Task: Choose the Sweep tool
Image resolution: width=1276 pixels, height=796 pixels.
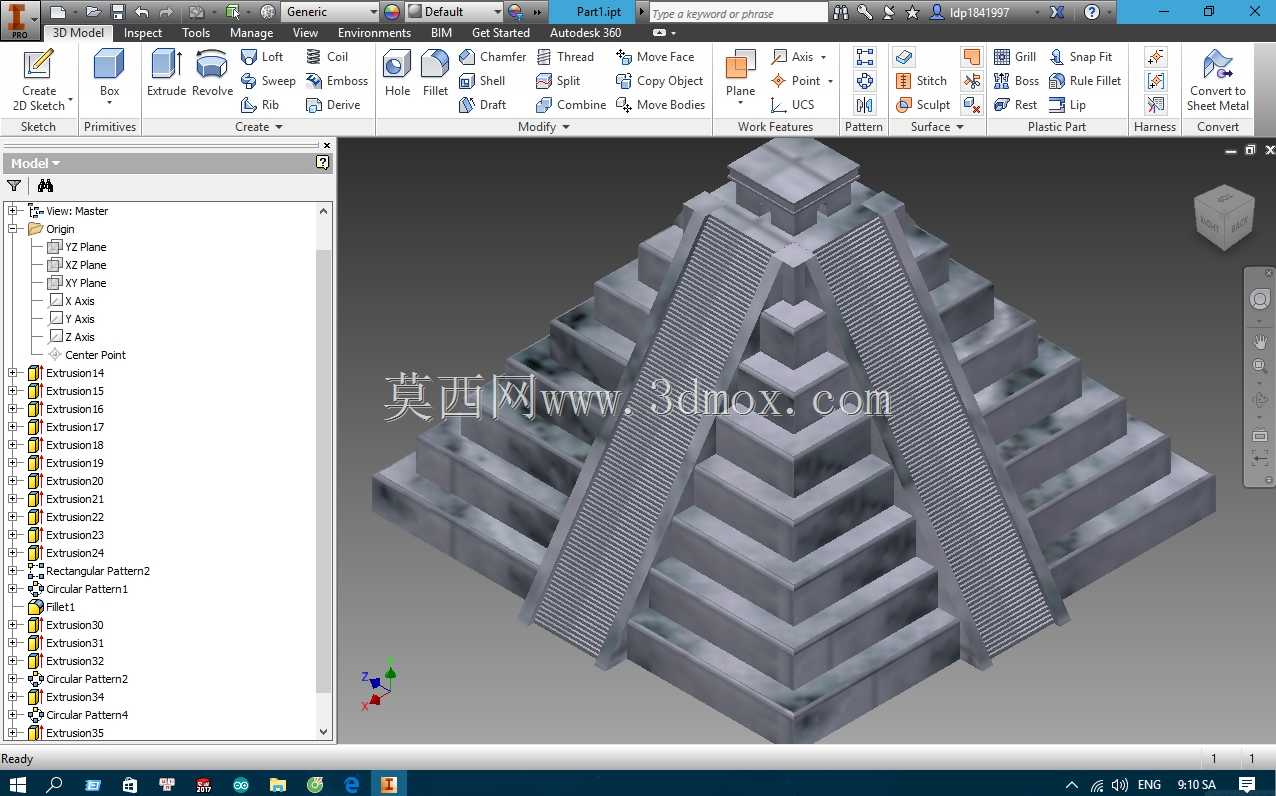Action: tap(268, 81)
